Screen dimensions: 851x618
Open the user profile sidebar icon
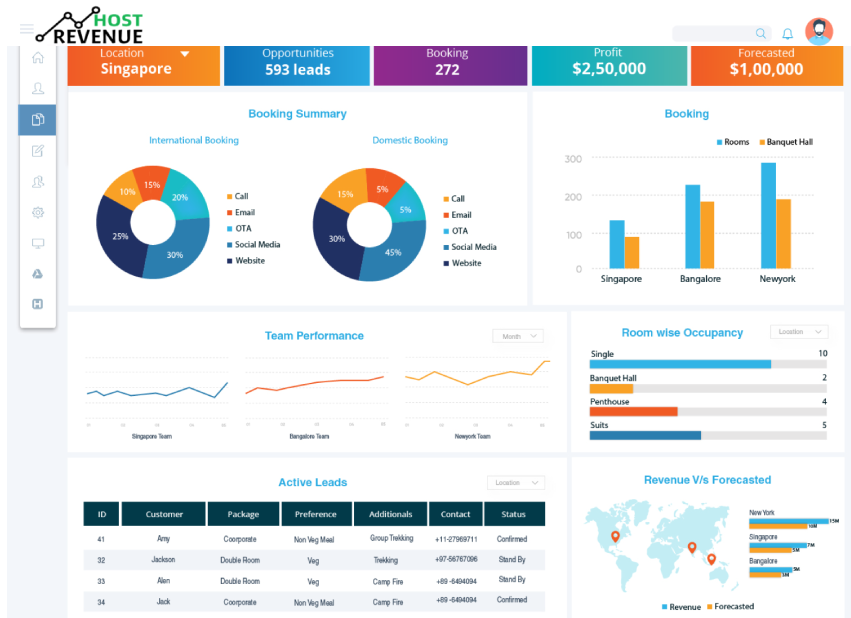tap(38, 88)
